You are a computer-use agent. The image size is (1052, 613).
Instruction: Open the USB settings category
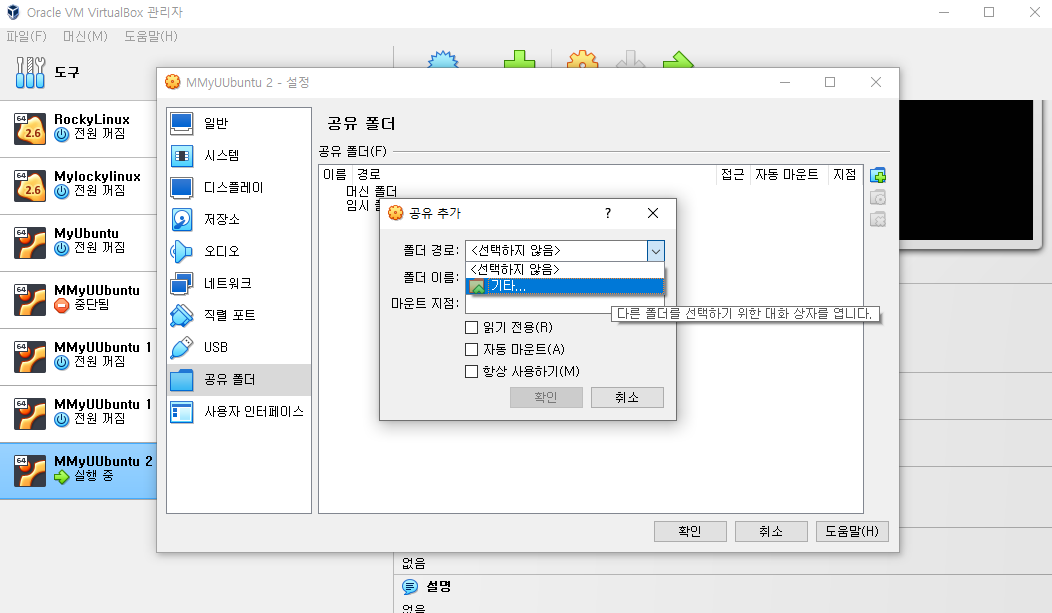point(239,347)
